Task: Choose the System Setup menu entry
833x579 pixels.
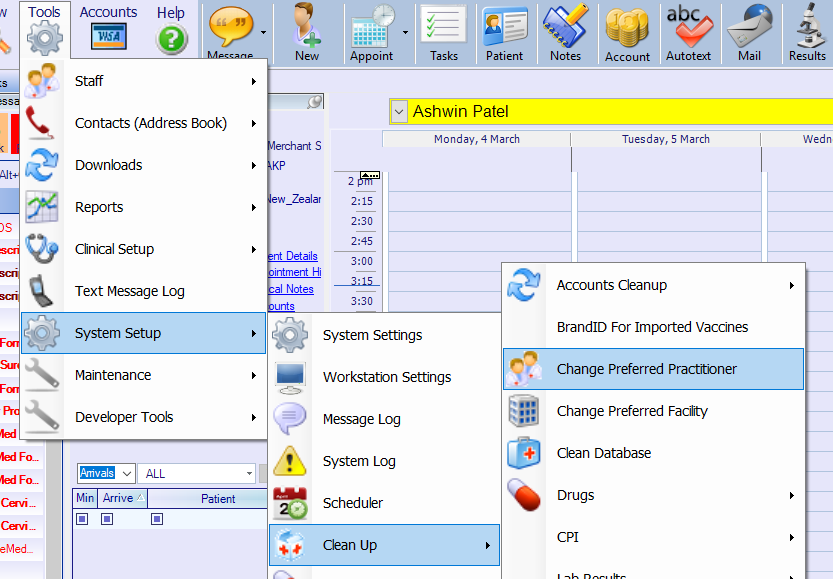Action: click(143, 333)
